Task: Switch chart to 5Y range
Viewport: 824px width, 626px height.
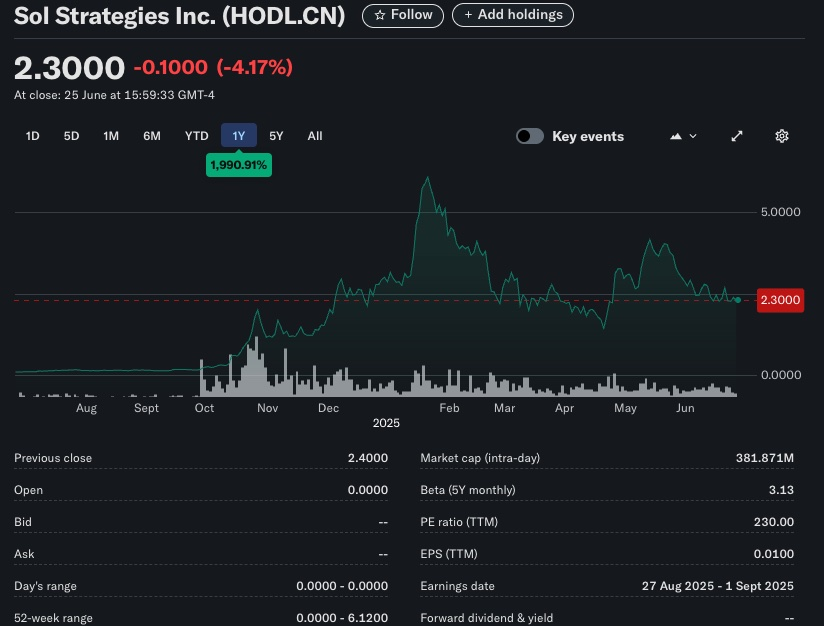Action: (x=276, y=136)
